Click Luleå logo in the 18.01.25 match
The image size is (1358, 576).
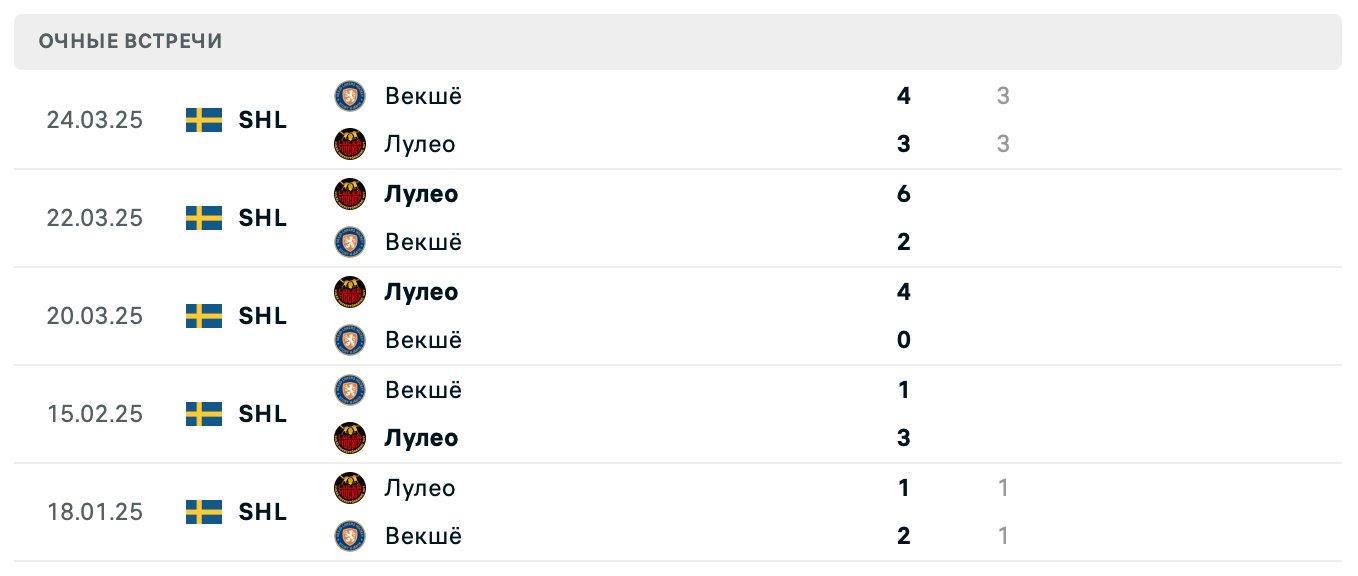click(350, 488)
